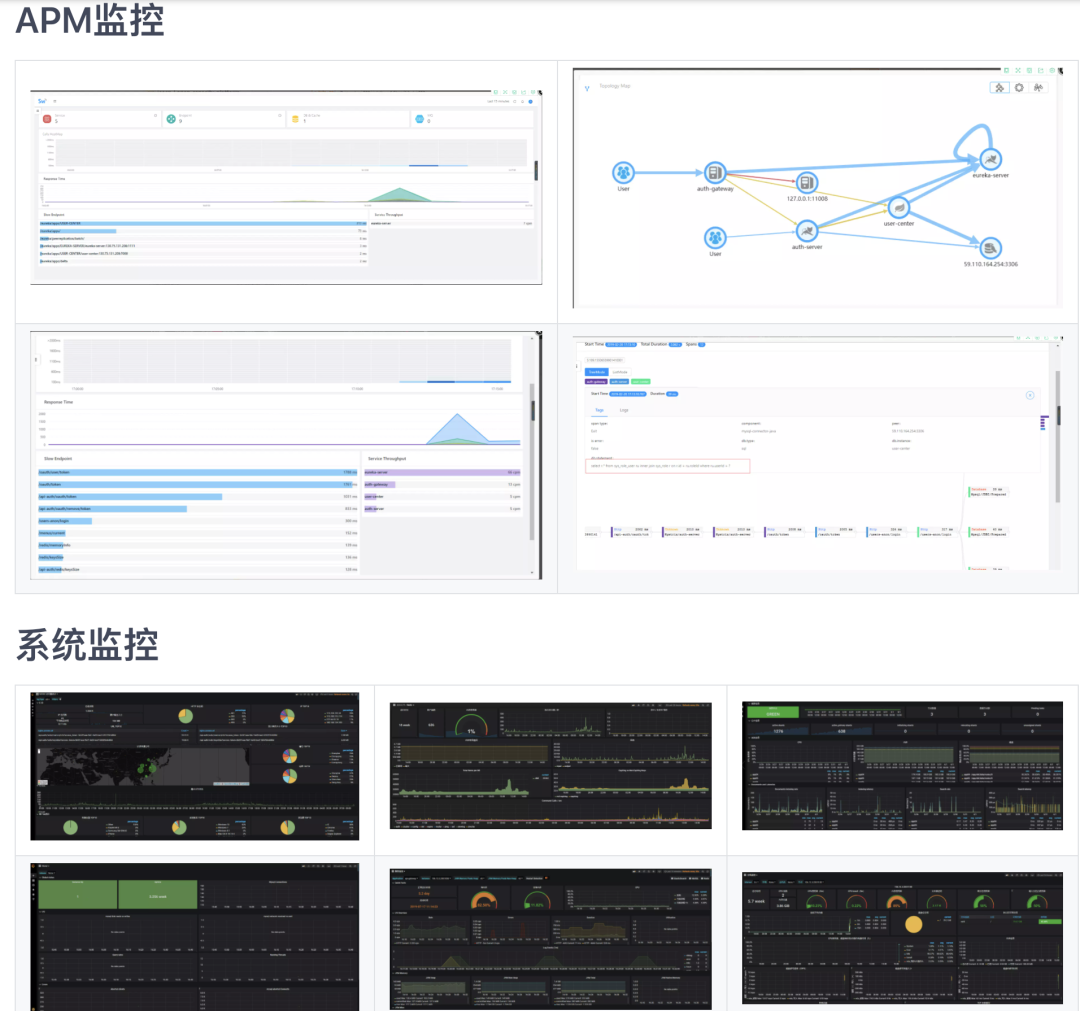Click the auth-gateway node icon
Viewport: 1080px width, 1011px height.
pyautogui.click(x=714, y=172)
